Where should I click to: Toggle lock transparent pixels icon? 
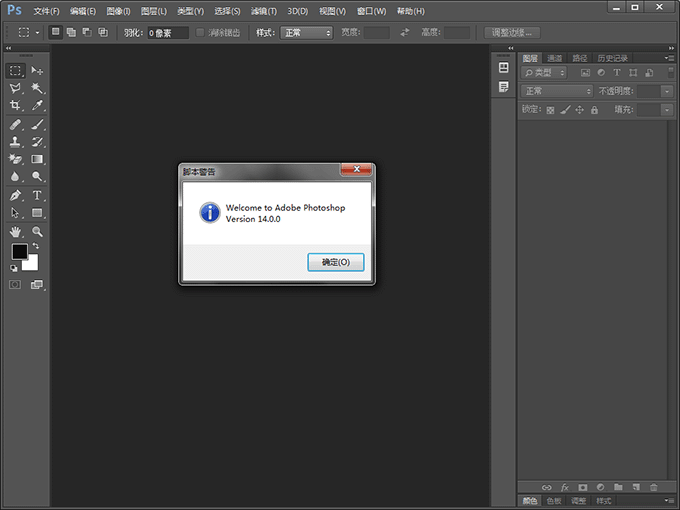[550, 110]
